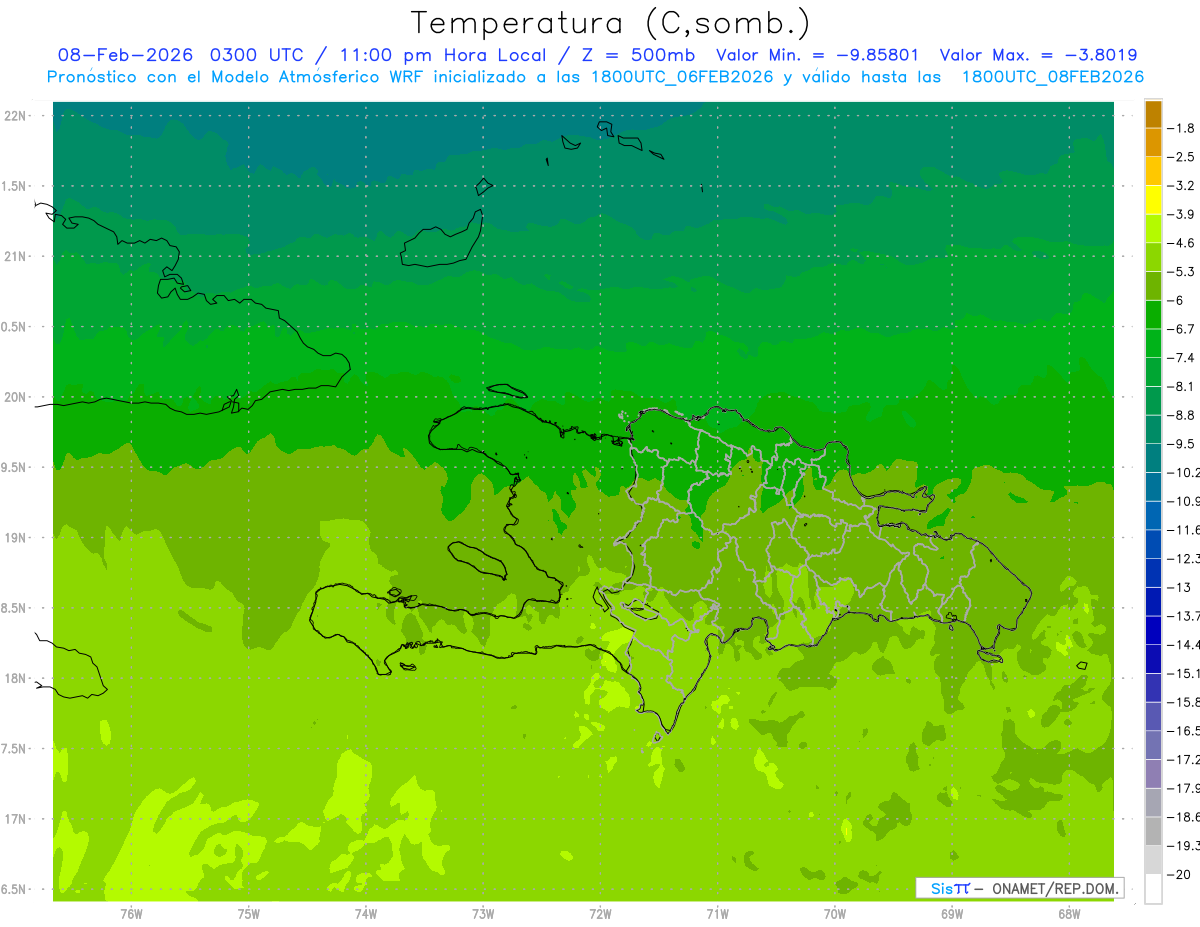Click the "-5.3" legend value
The height and width of the screenshot is (927, 1200).
point(1181,271)
